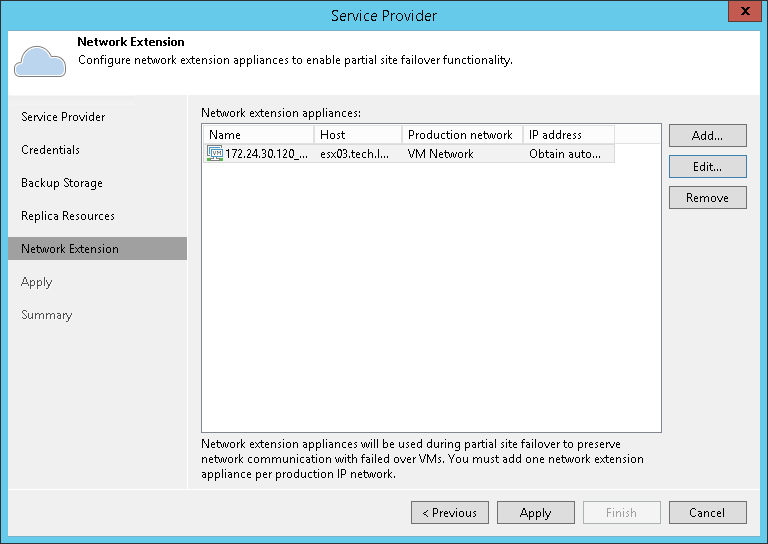Cancel the Service Provider wizard
The height and width of the screenshot is (544, 768).
(x=707, y=513)
